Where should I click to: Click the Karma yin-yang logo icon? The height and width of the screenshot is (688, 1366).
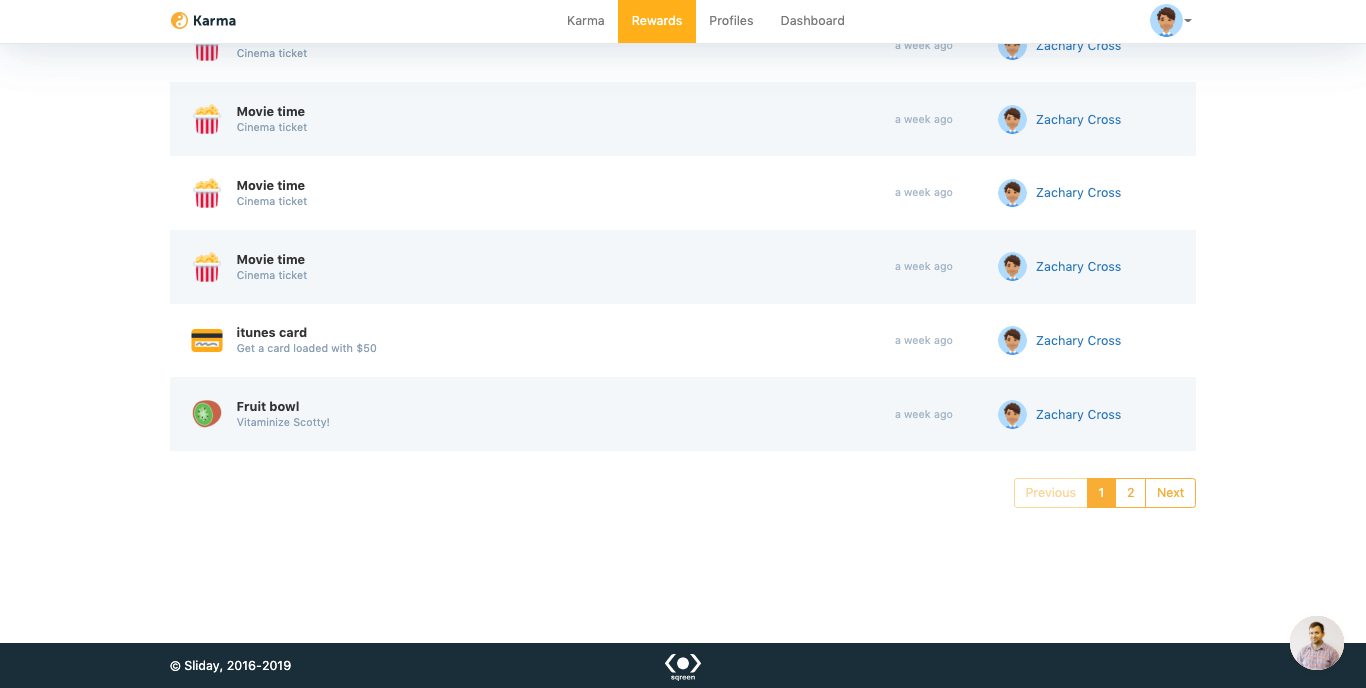point(179,20)
